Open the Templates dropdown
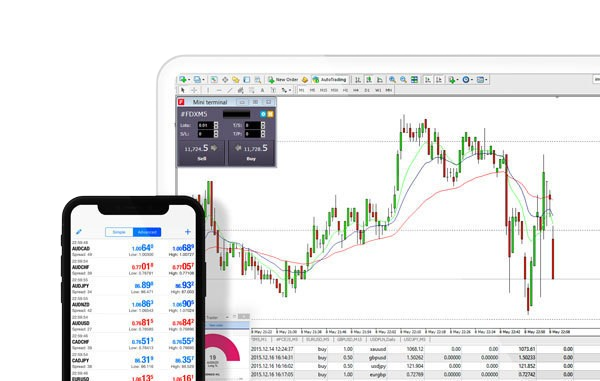600x381 pixels. tap(481, 80)
